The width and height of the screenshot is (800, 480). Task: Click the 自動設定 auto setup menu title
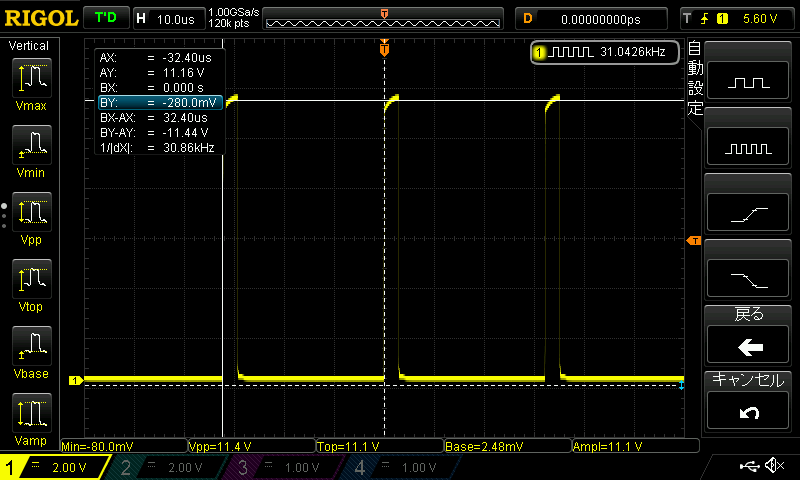pyautogui.click(x=695, y=78)
